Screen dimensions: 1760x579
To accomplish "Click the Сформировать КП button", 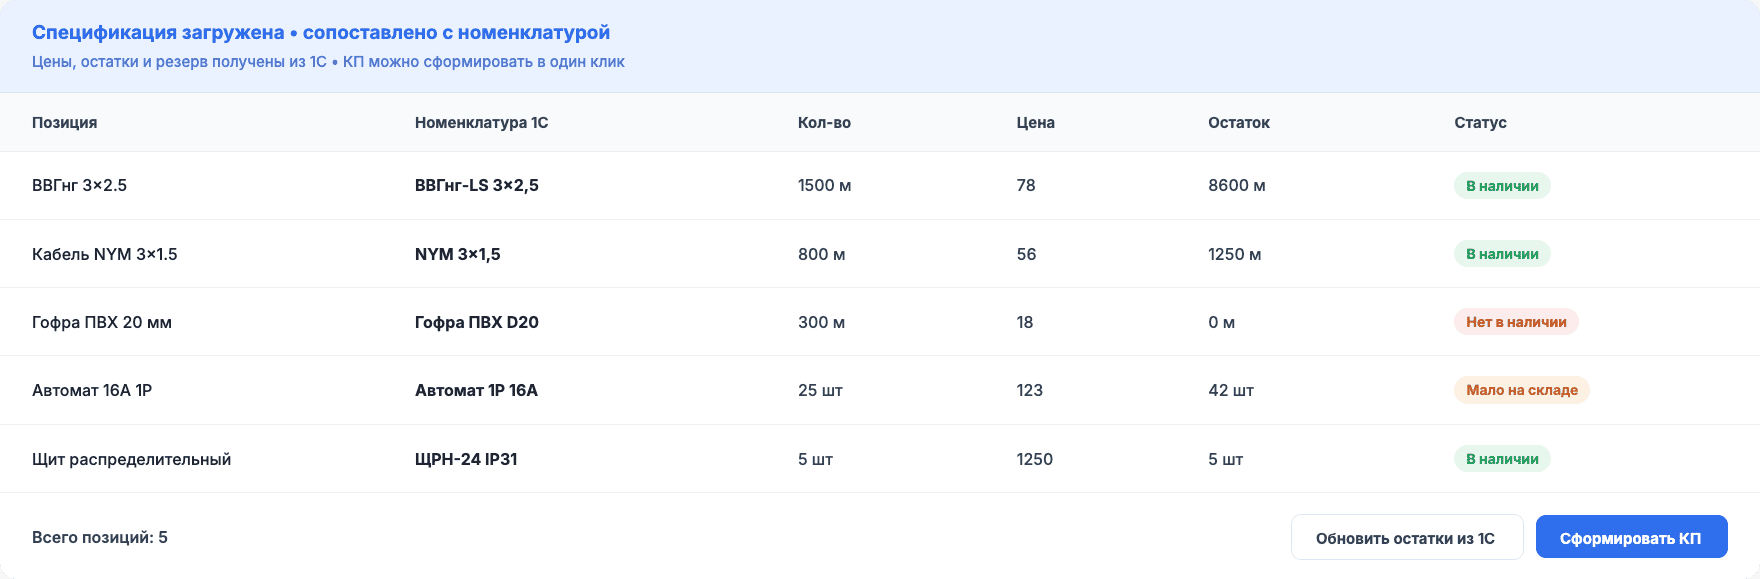I will [x=1631, y=537].
